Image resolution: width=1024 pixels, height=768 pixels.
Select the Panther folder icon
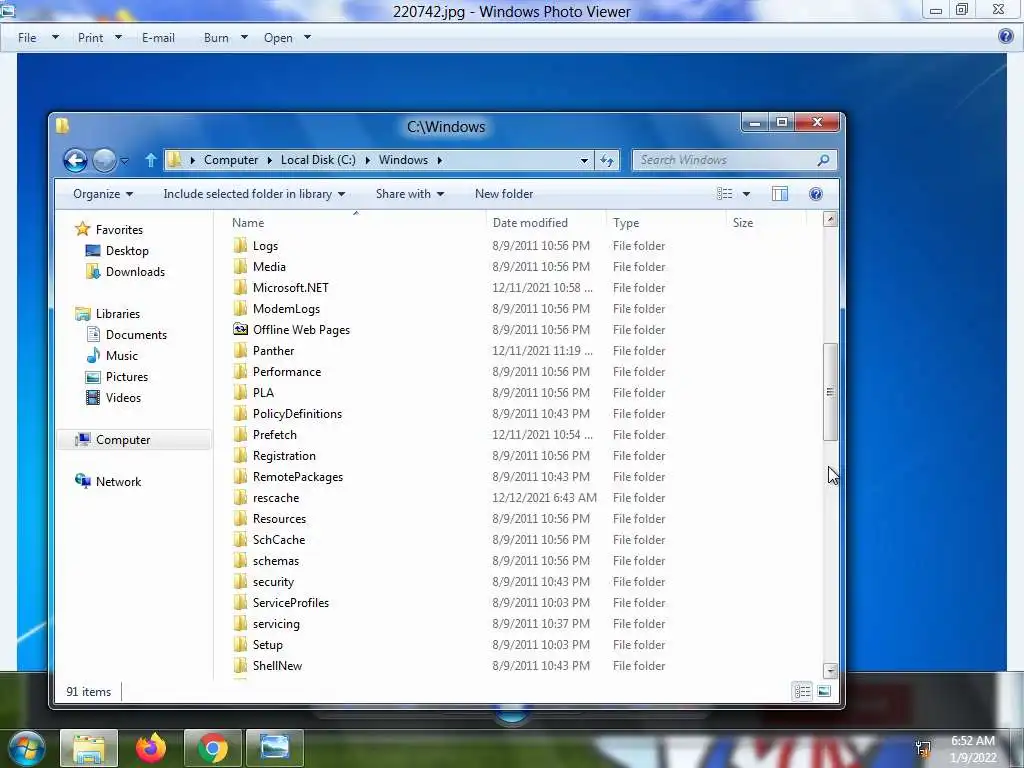click(240, 351)
